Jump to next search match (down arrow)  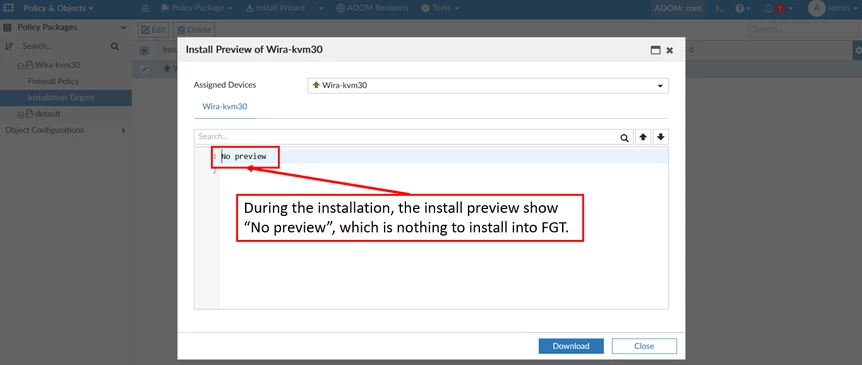coord(661,137)
